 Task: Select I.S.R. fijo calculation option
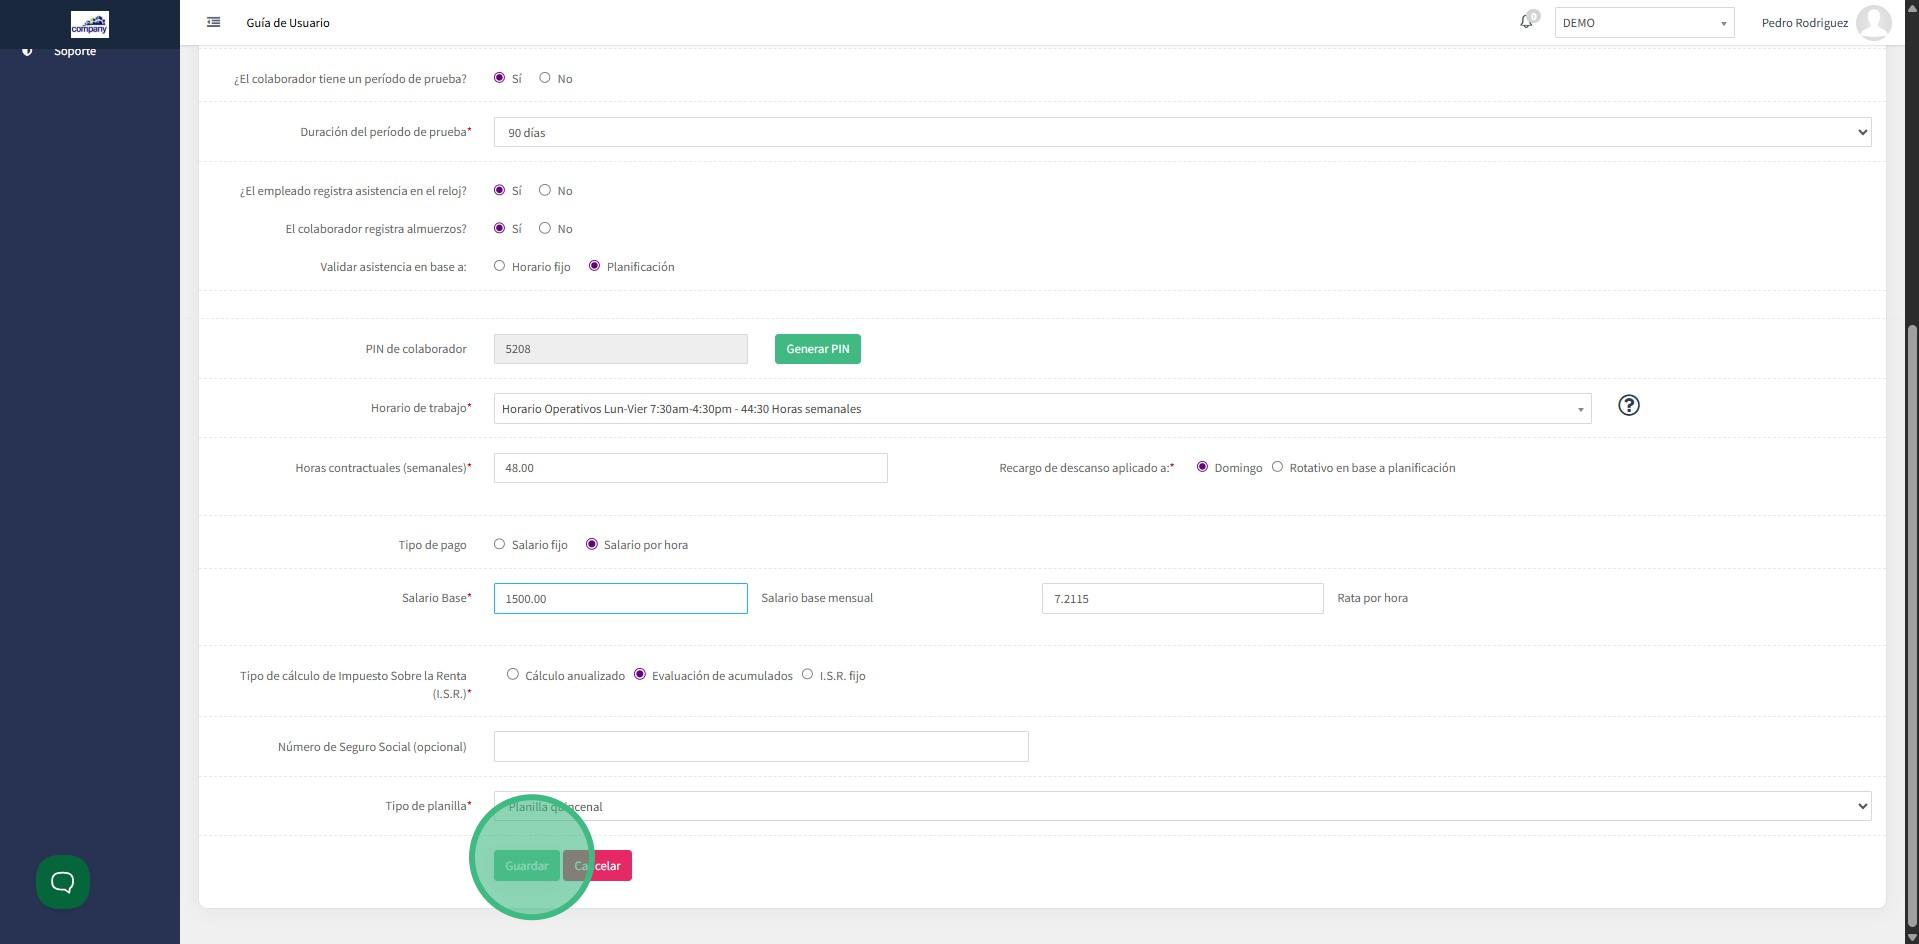[807, 675]
